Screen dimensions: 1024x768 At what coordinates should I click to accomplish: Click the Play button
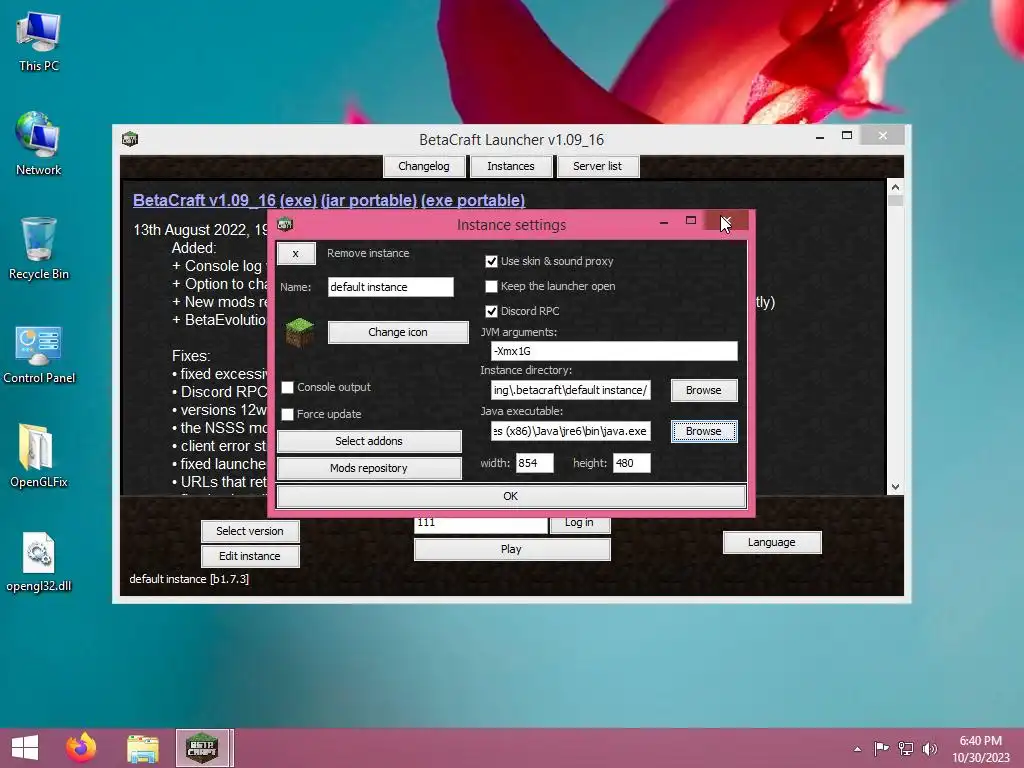click(511, 549)
